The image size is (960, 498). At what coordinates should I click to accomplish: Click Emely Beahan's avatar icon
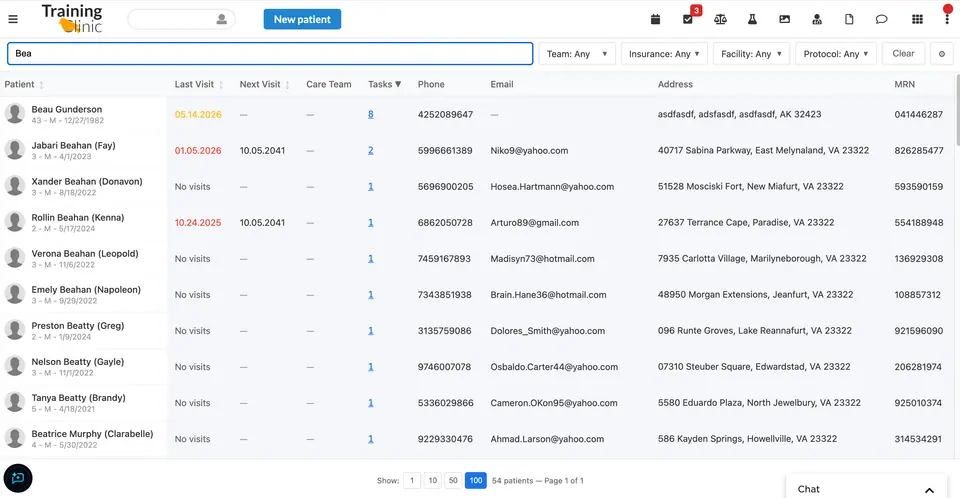point(15,295)
